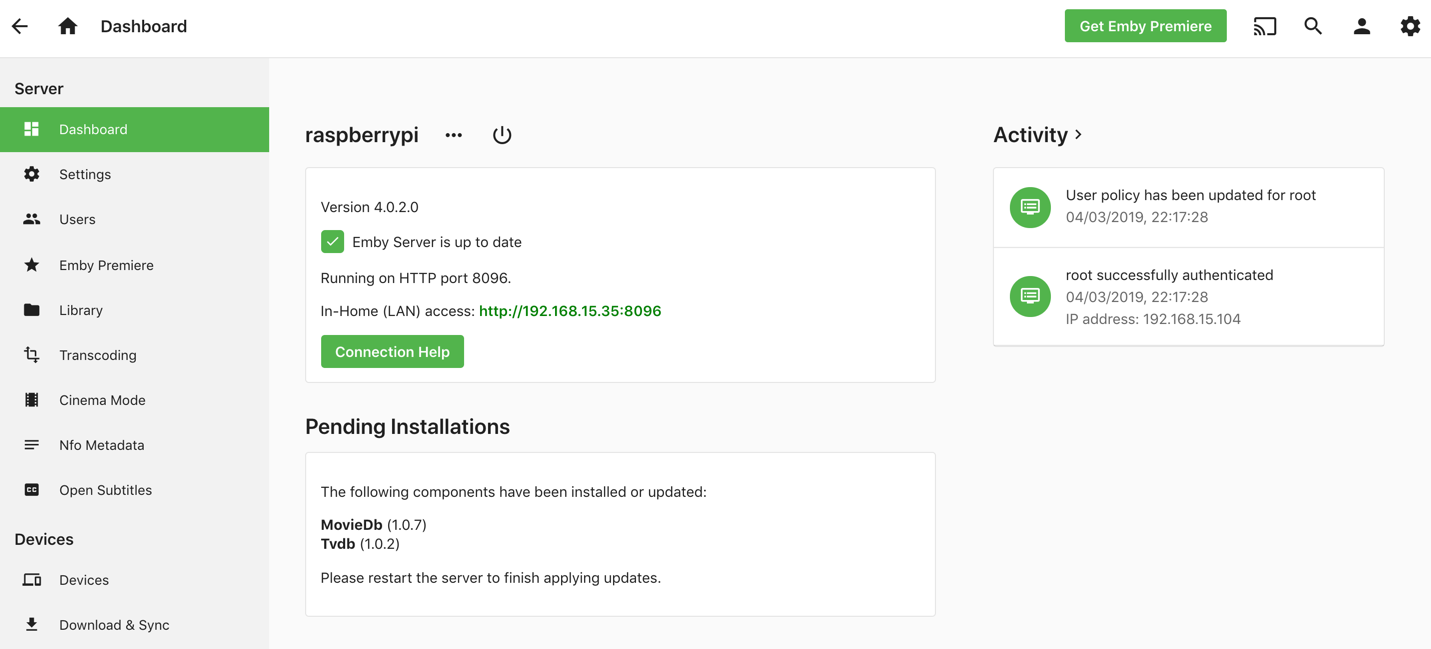The height and width of the screenshot is (649, 1431).
Task: Select Transcoding from sidebar
Action: coord(97,355)
